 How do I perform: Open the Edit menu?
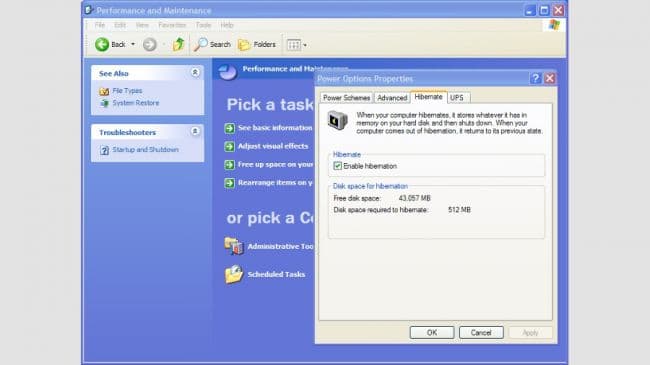pyautogui.click(x=120, y=25)
